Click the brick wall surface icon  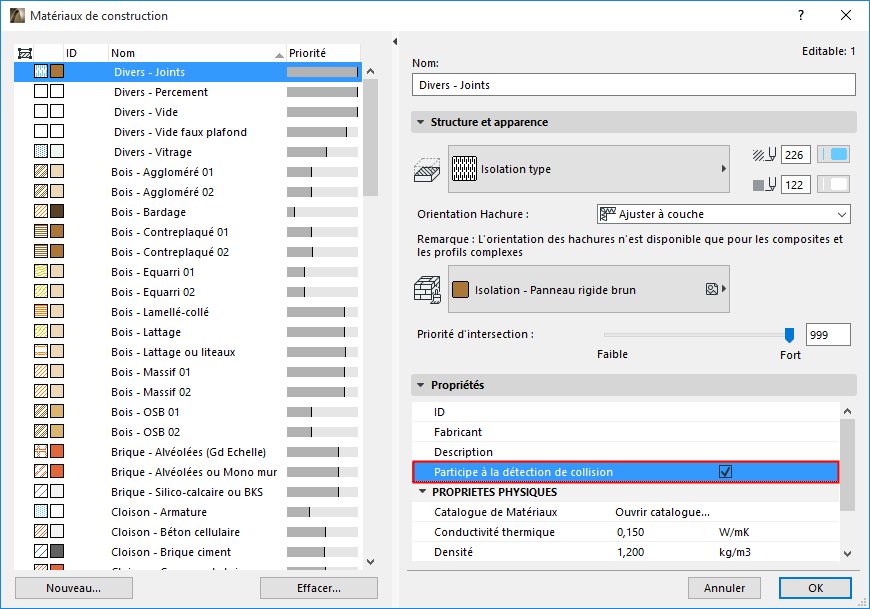pyautogui.click(x=427, y=290)
